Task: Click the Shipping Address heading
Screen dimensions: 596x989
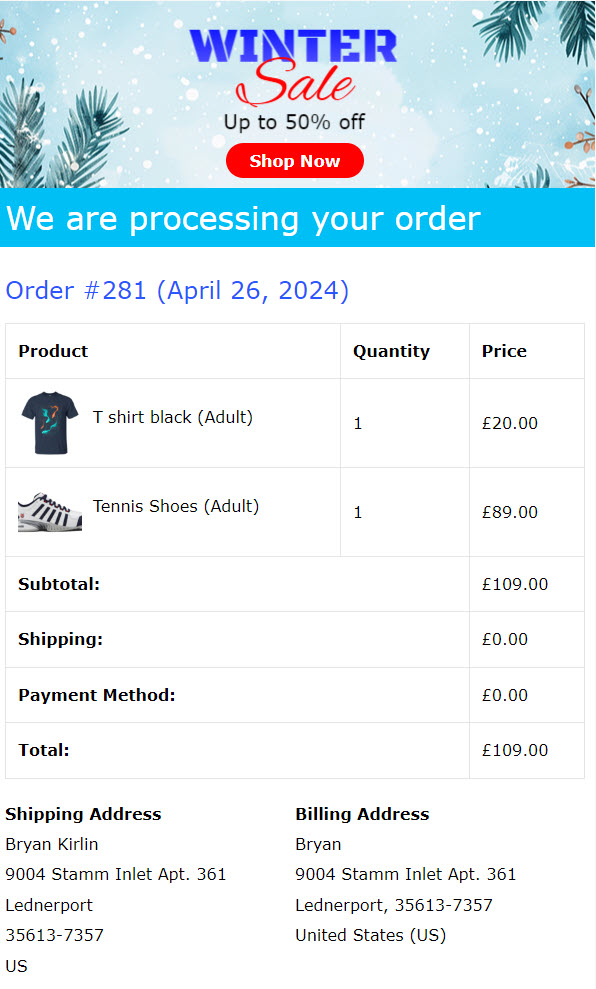Action: click(x=83, y=814)
